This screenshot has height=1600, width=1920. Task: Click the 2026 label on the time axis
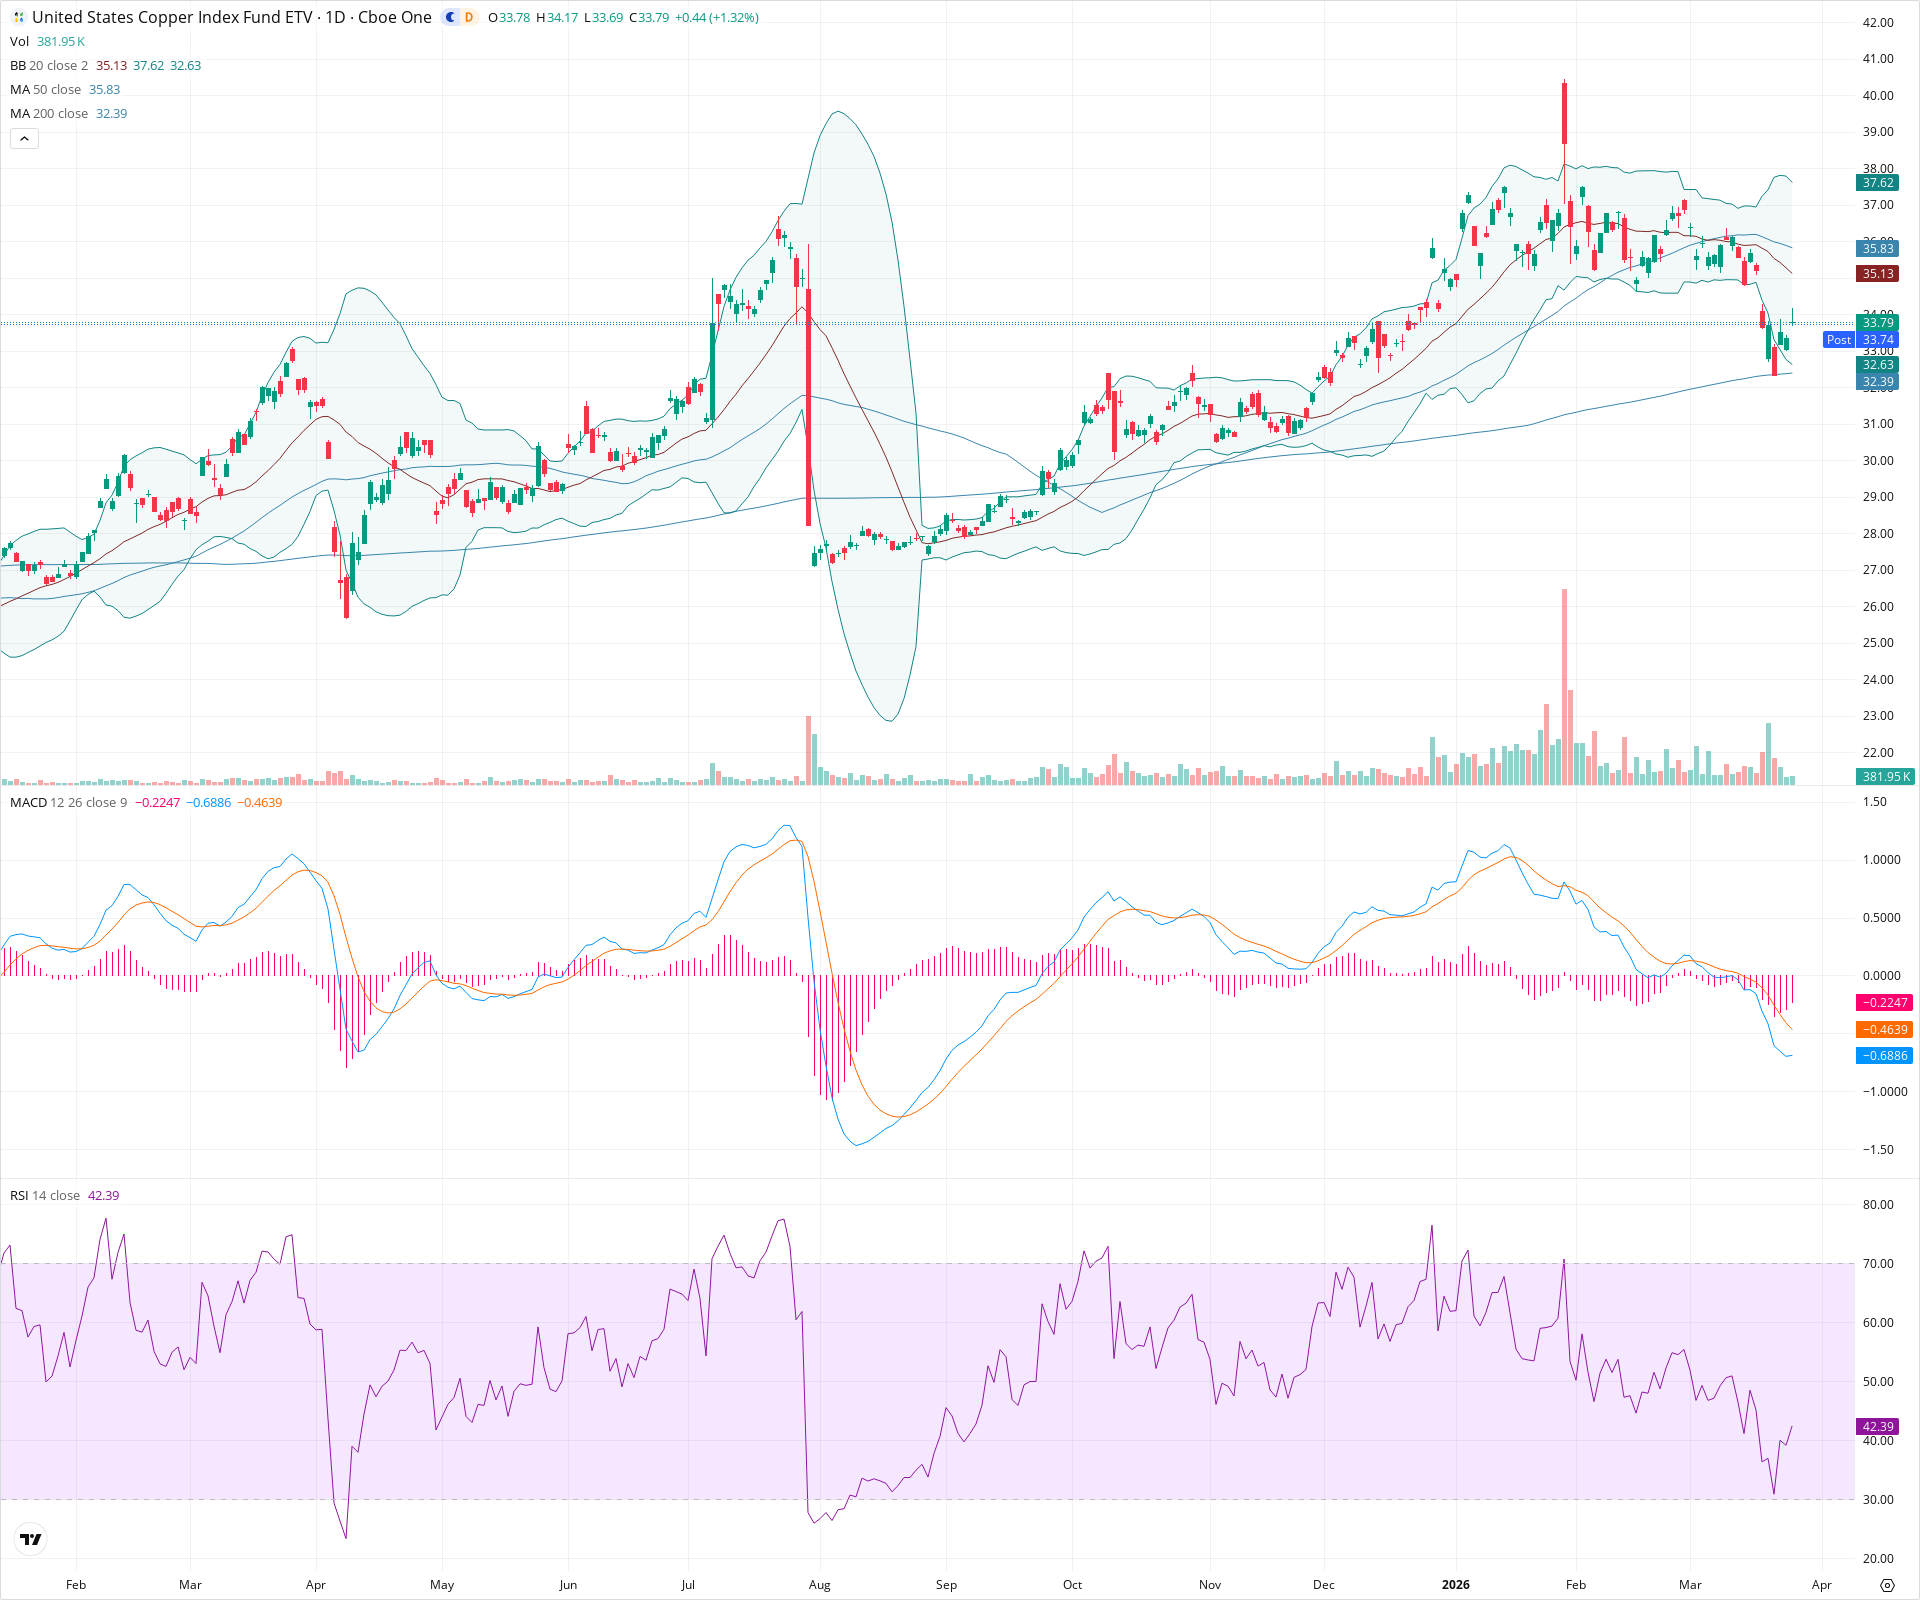[x=1455, y=1584]
